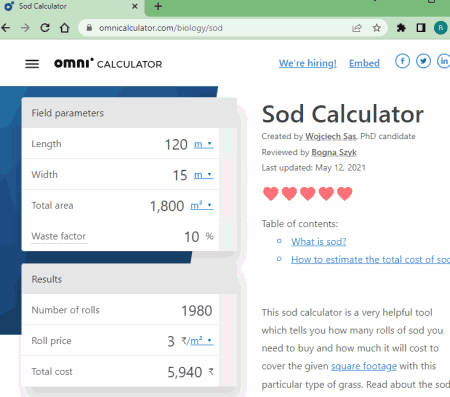Go forward with the browser forward arrow
This screenshot has height=397, width=450.
click(x=25, y=28)
